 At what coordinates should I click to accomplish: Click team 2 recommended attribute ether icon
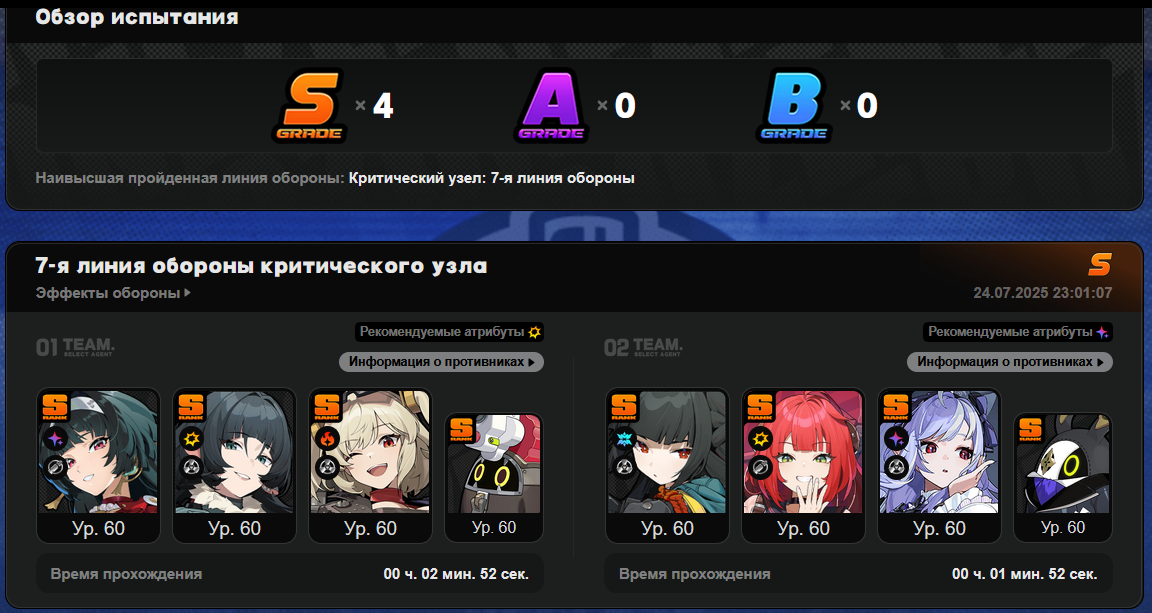pos(1102,332)
